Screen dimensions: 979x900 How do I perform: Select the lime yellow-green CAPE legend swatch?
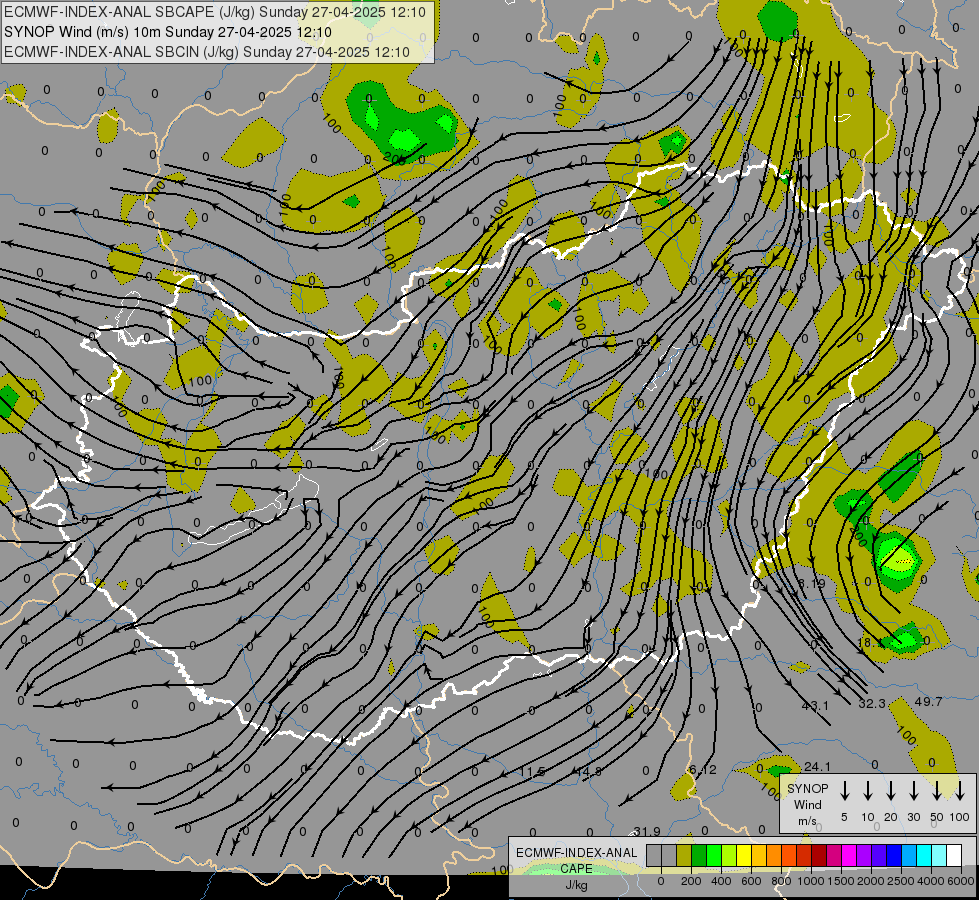click(x=729, y=855)
